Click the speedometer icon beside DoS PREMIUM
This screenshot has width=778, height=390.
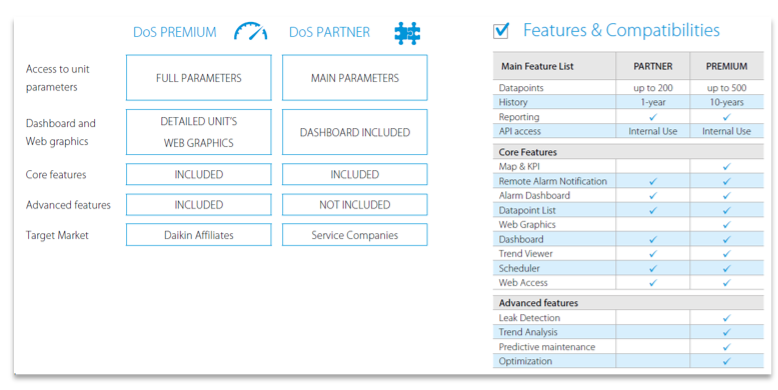(251, 31)
